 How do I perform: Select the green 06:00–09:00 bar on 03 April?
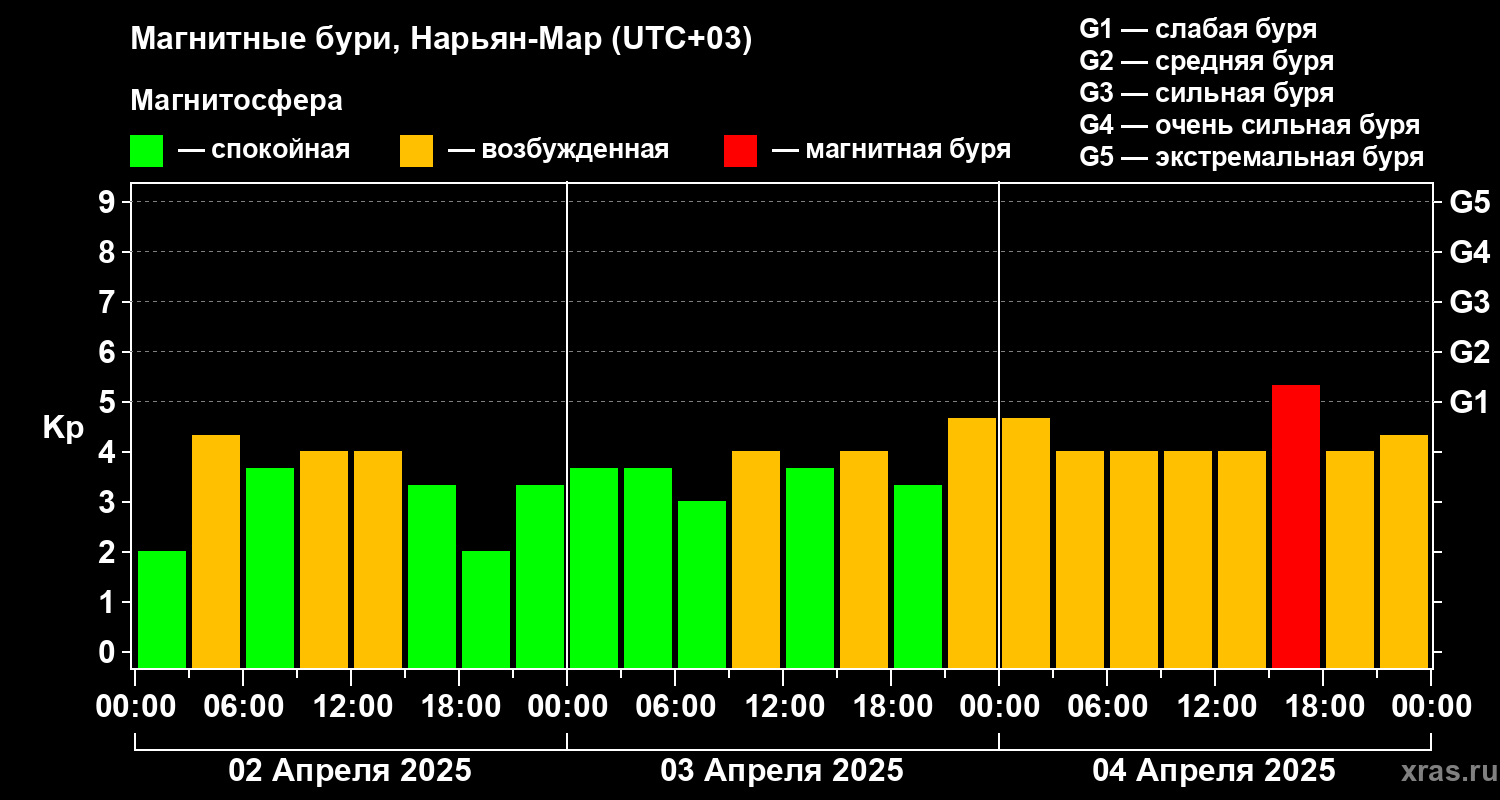pos(702,584)
